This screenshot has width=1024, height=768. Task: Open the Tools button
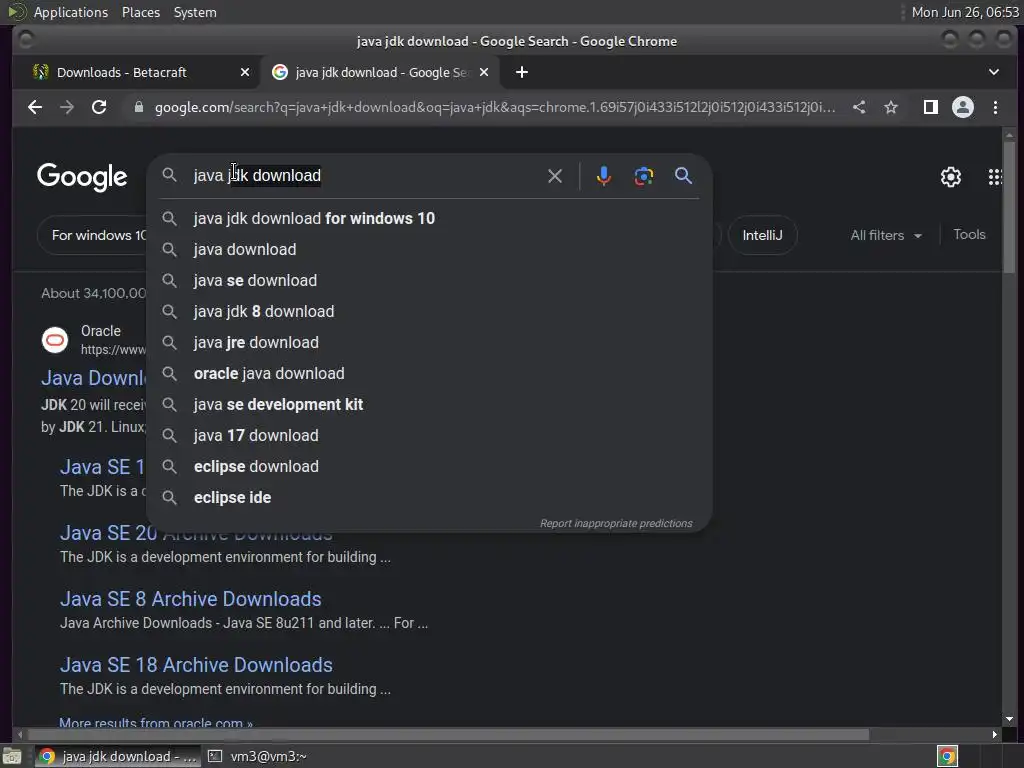click(969, 234)
